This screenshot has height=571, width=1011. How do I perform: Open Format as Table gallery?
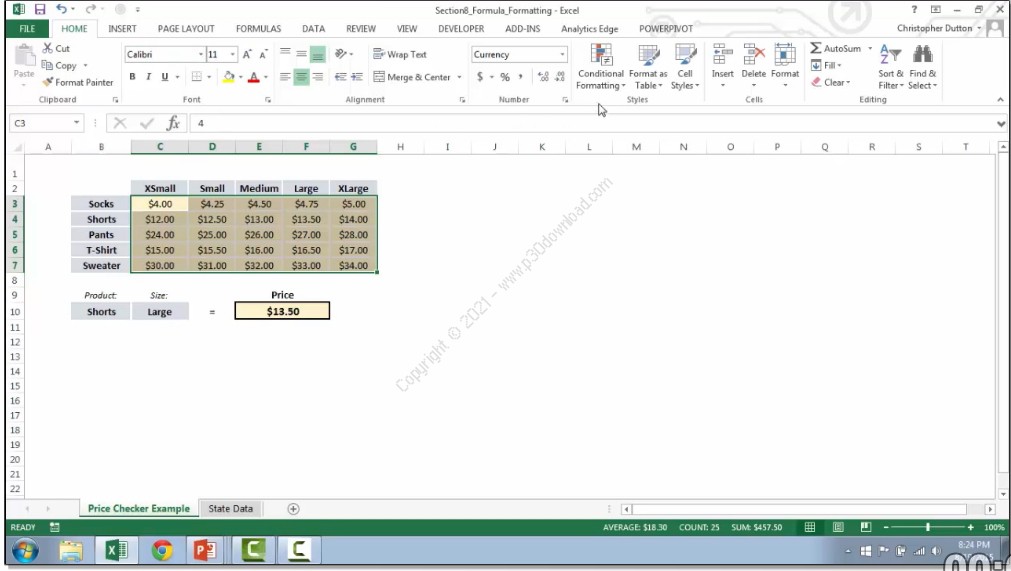point(648,67)
